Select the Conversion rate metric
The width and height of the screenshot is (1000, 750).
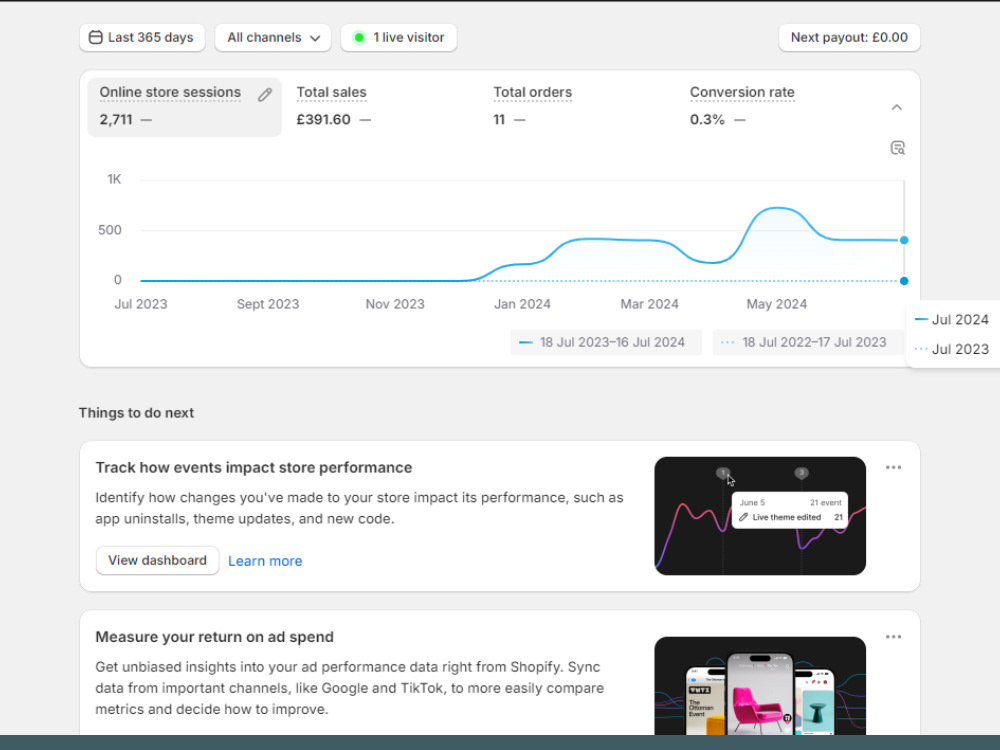(776, 107)
